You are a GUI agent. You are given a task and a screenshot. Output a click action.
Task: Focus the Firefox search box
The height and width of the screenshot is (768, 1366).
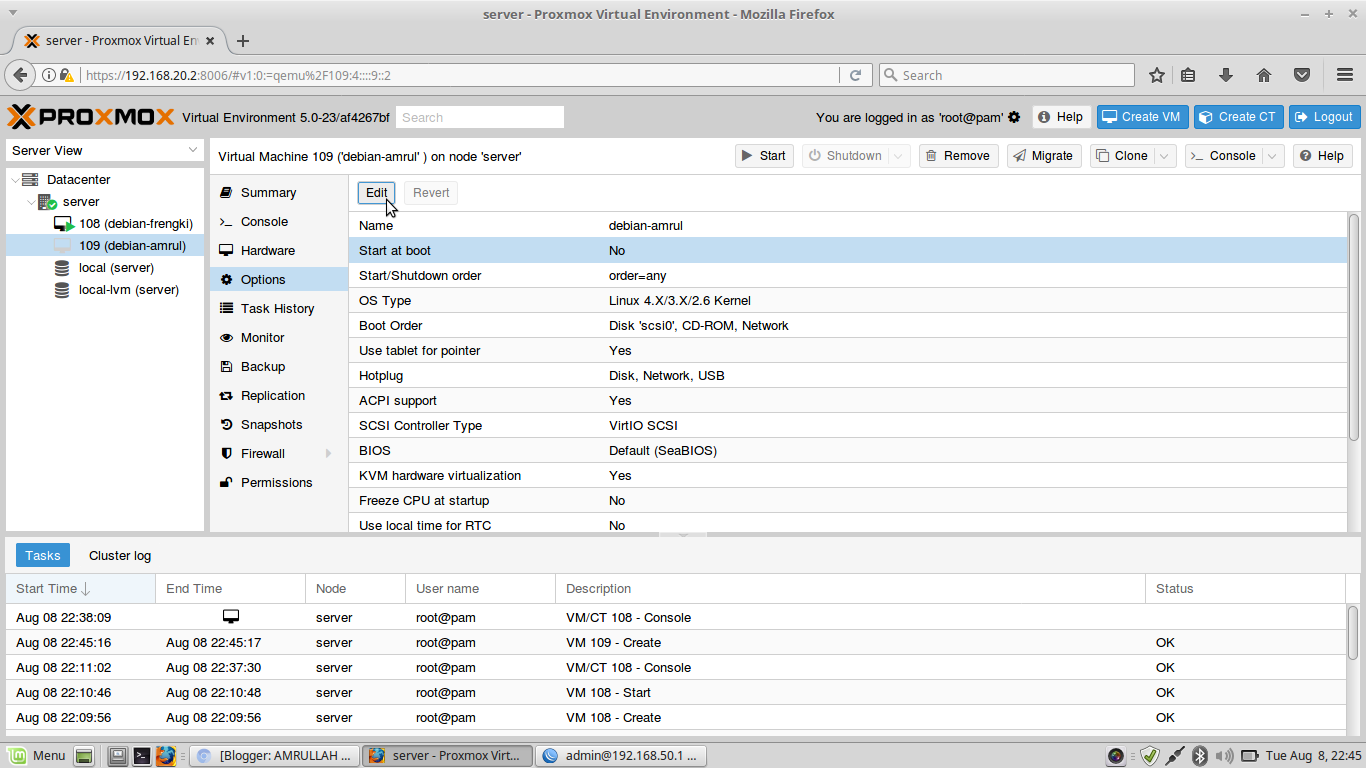[1006, 75]
